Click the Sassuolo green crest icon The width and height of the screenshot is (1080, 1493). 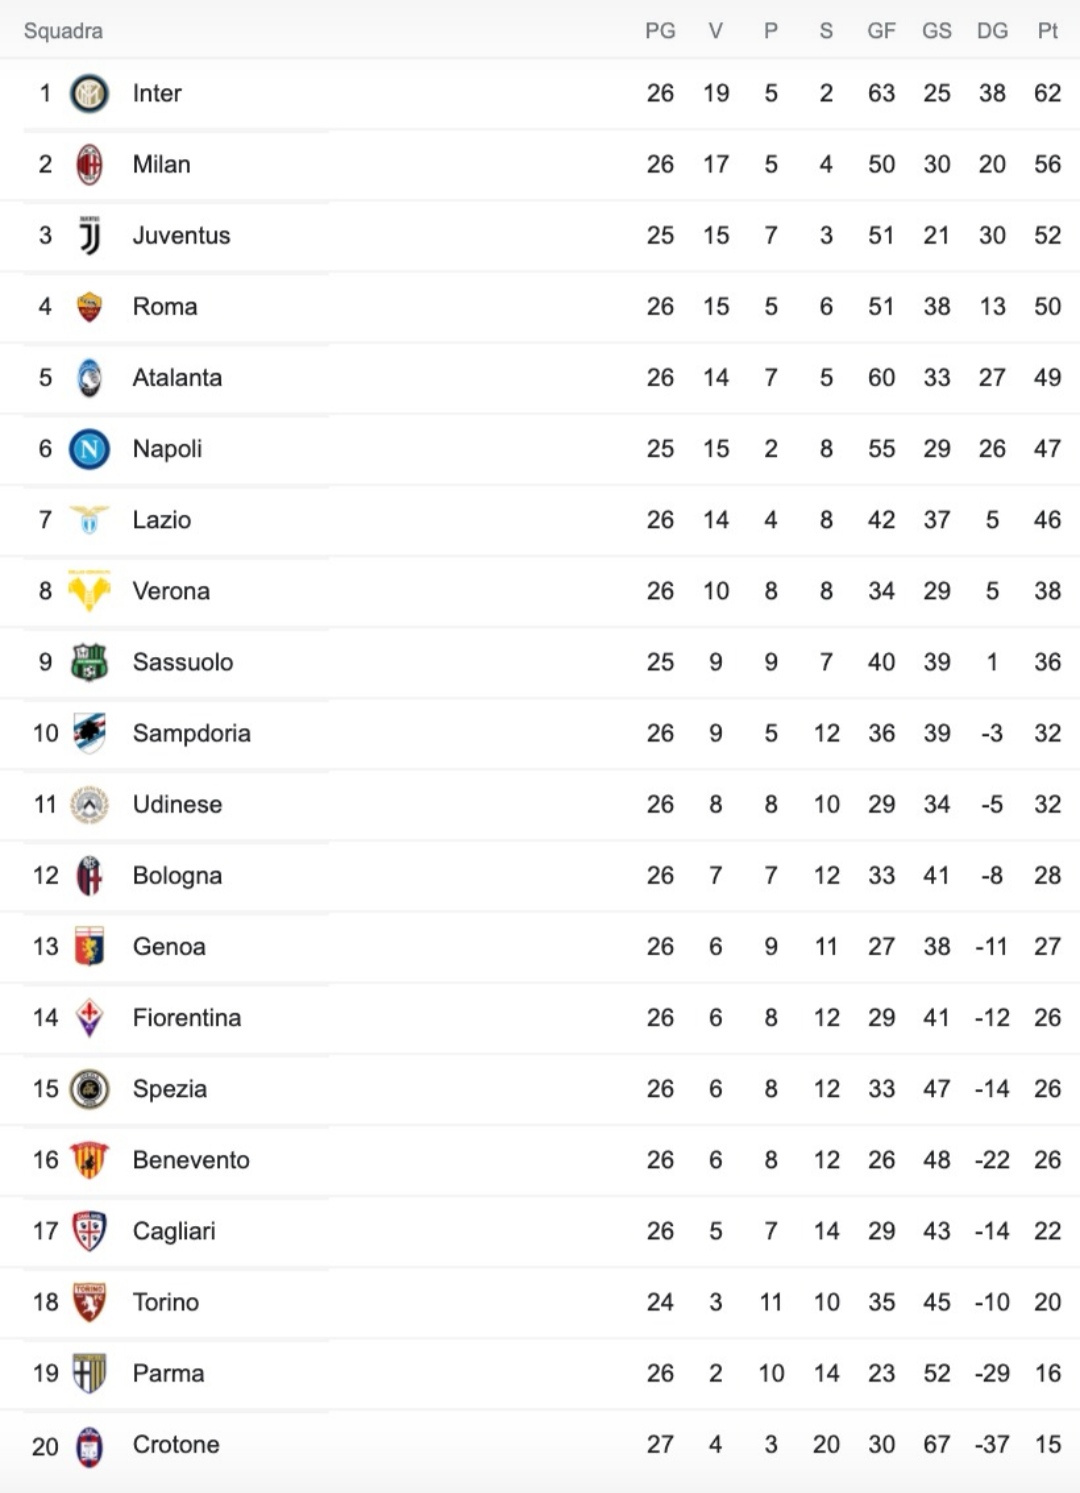(89, 662)
